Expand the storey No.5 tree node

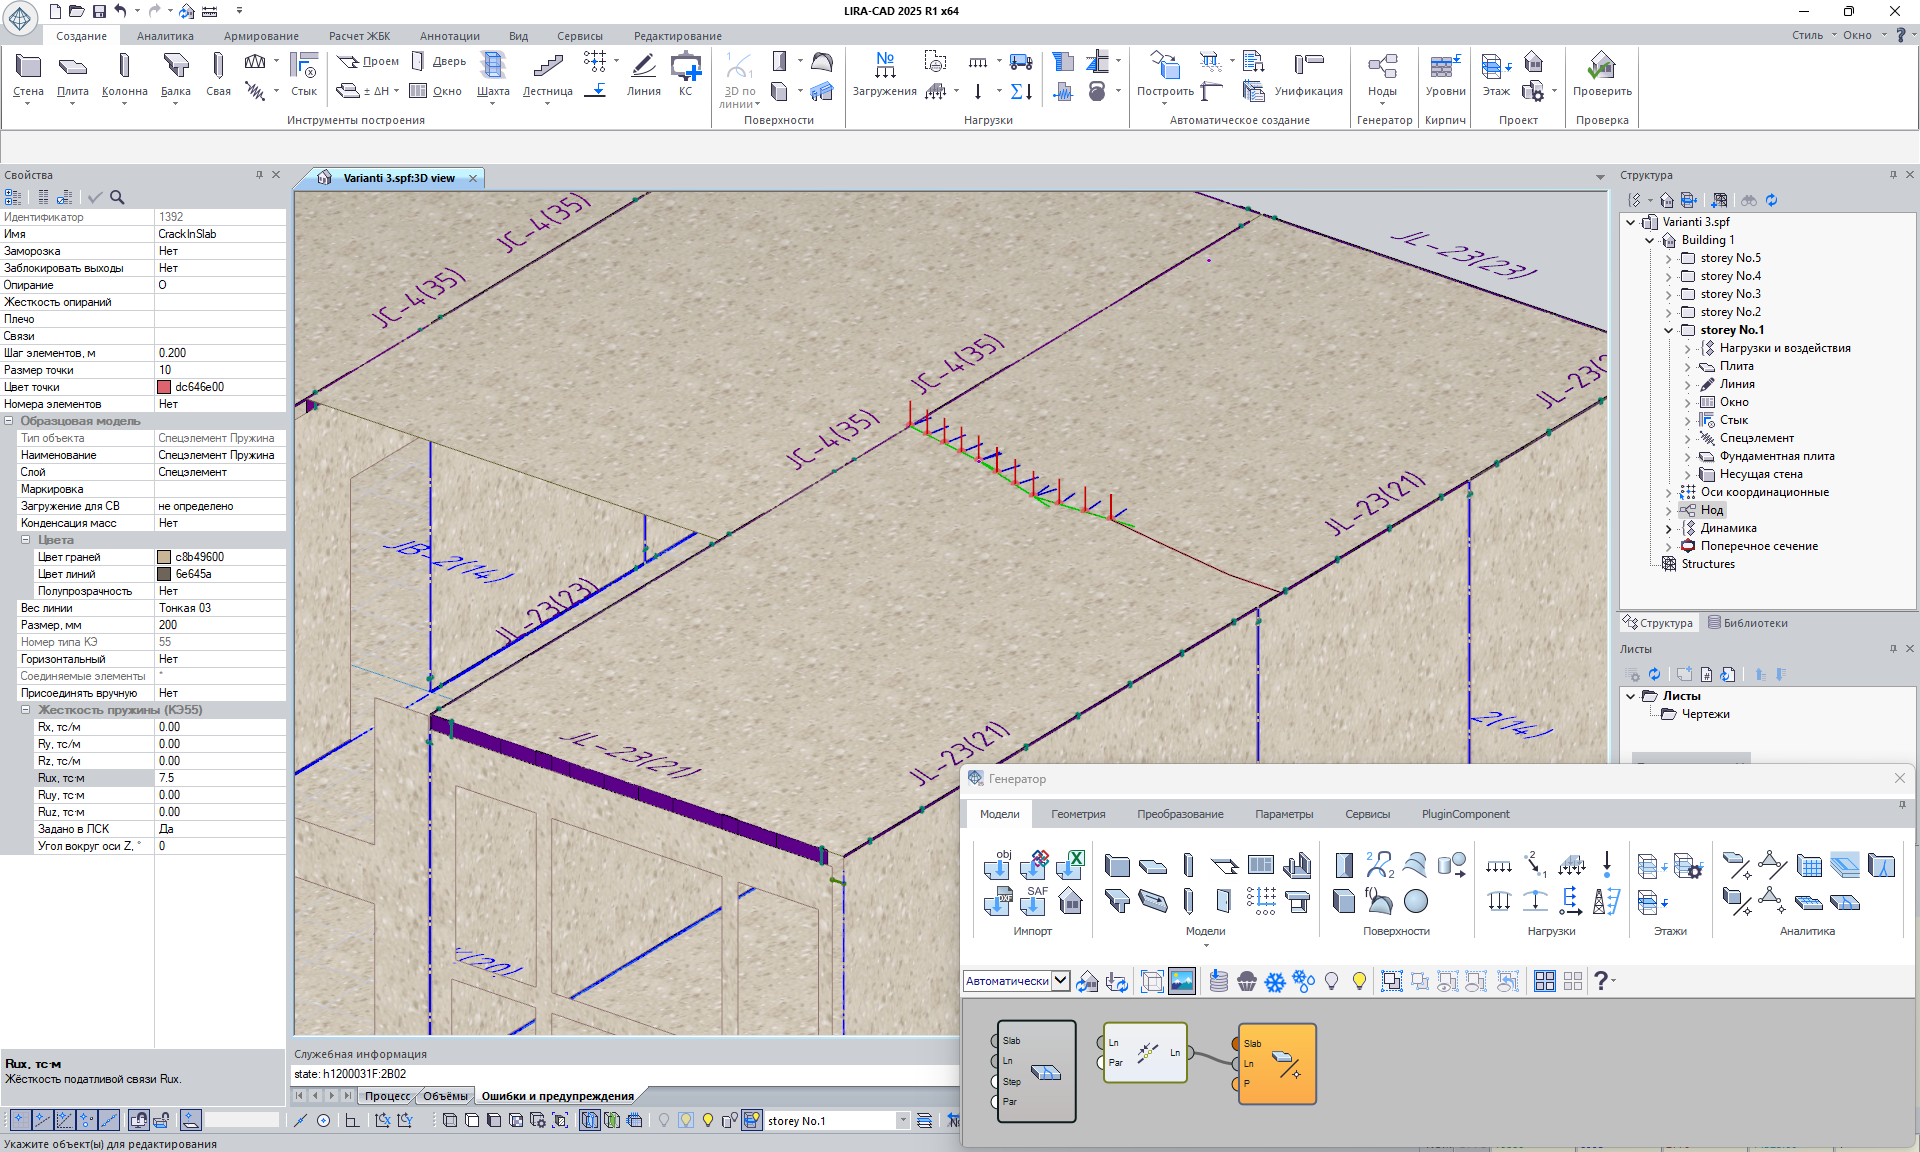pos(1668,258)
